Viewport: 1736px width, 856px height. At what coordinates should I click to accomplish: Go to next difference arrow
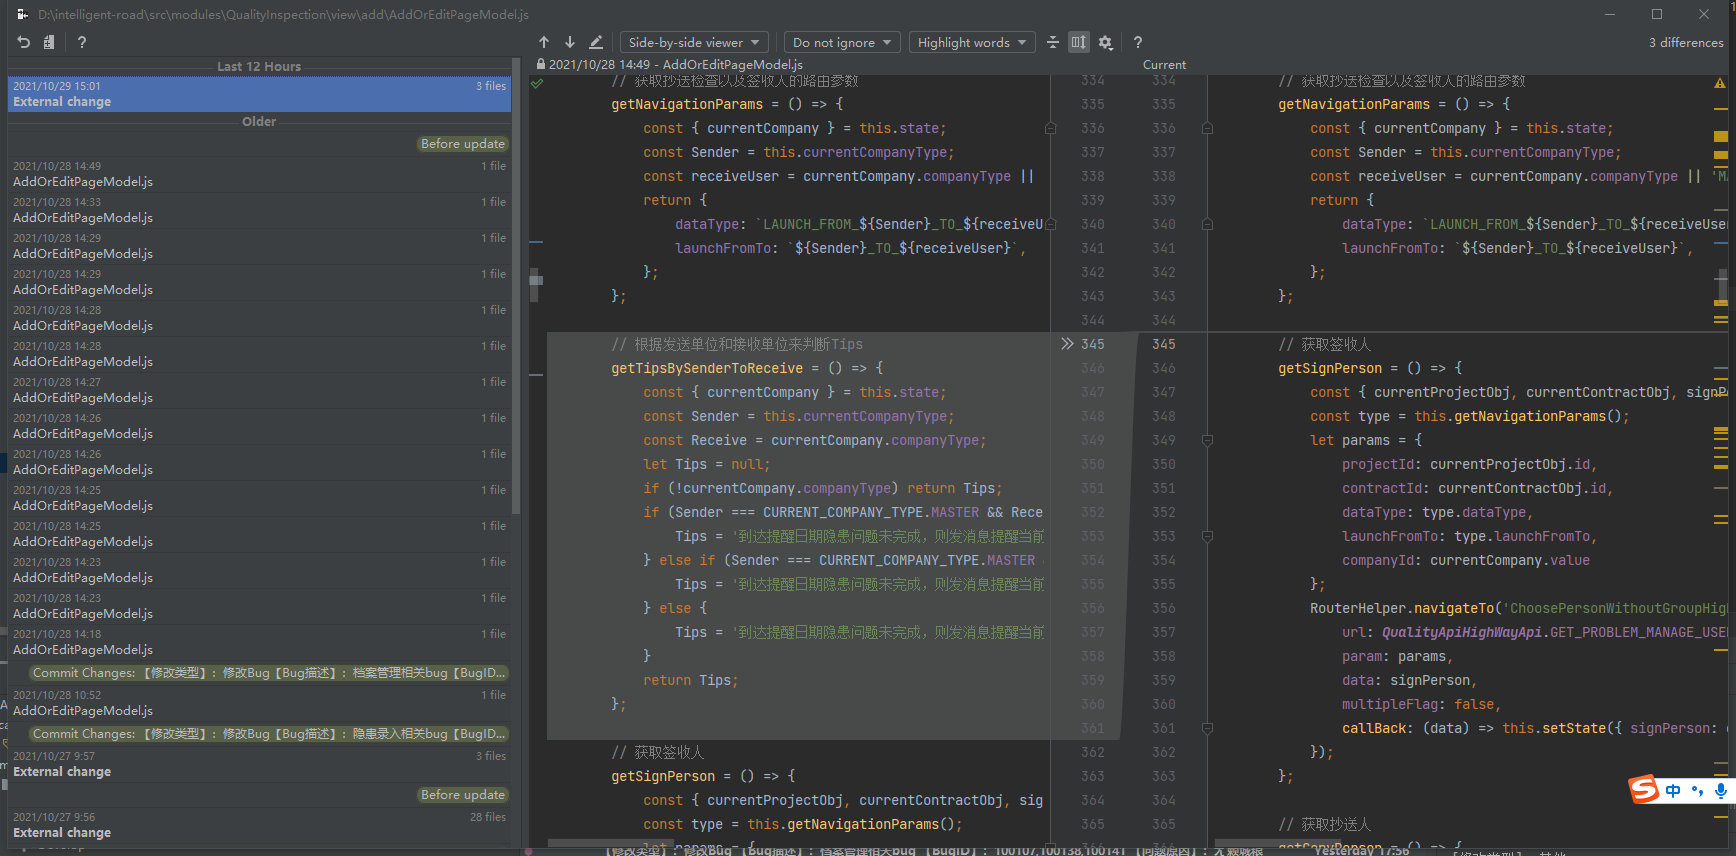570,42
